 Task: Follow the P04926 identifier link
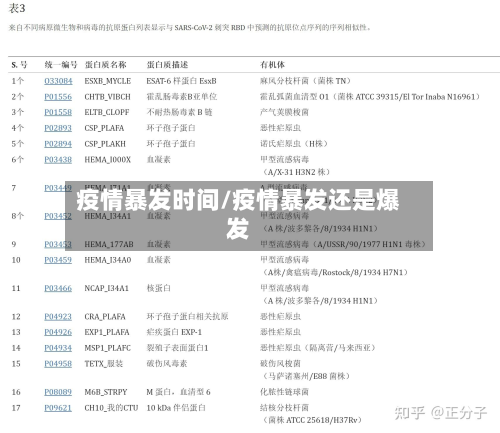[58, 332]
